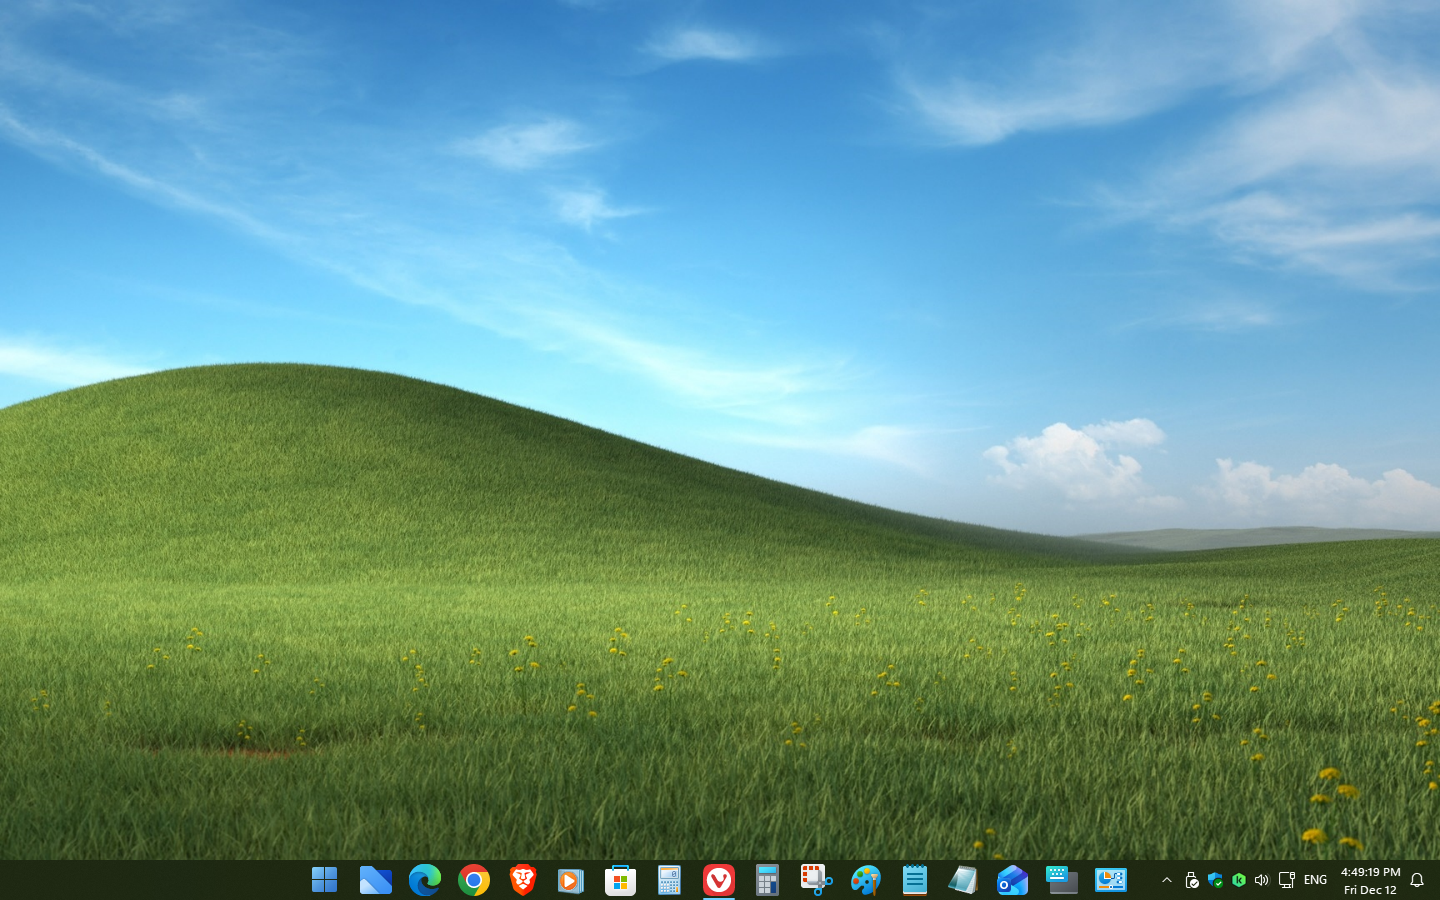The width and height of the screenshot is (1440, 900).
Task: Open the media player icon with play button
Action: tap(571, 880)
